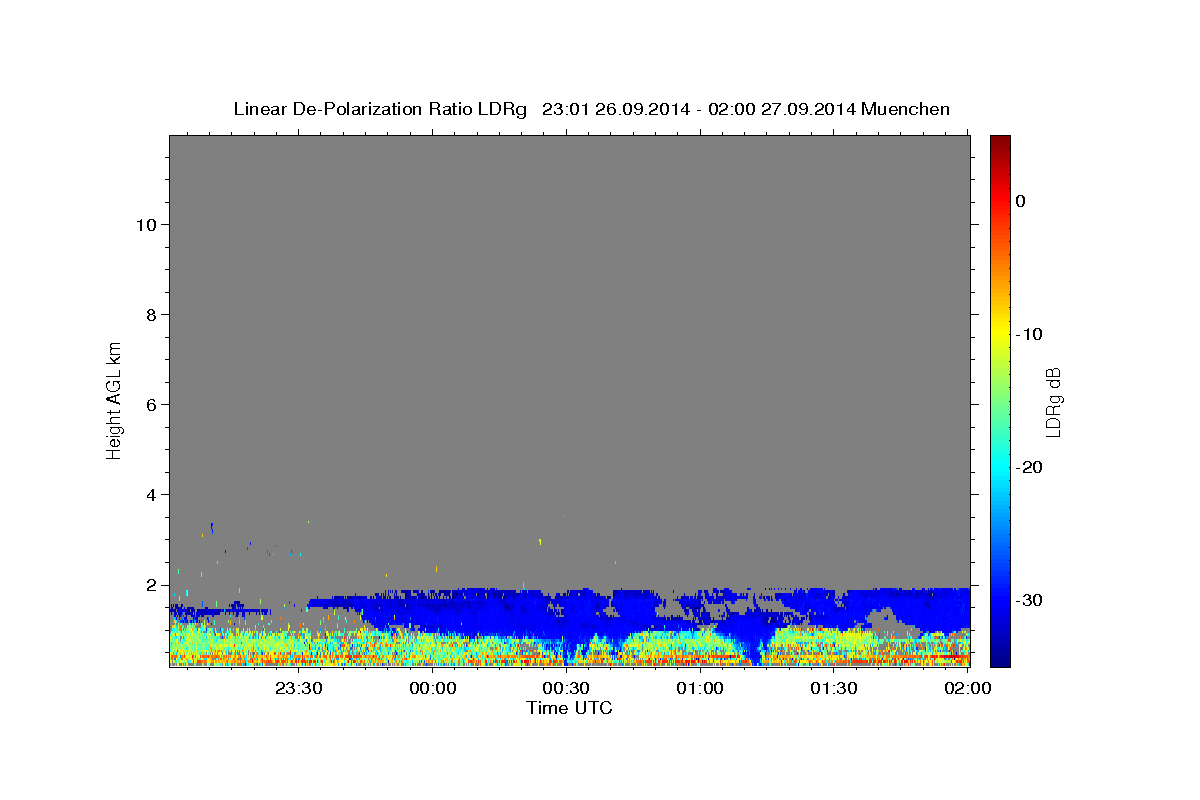
Task: Click the '01:00' time tick label
Action: (x=700, y=688)
